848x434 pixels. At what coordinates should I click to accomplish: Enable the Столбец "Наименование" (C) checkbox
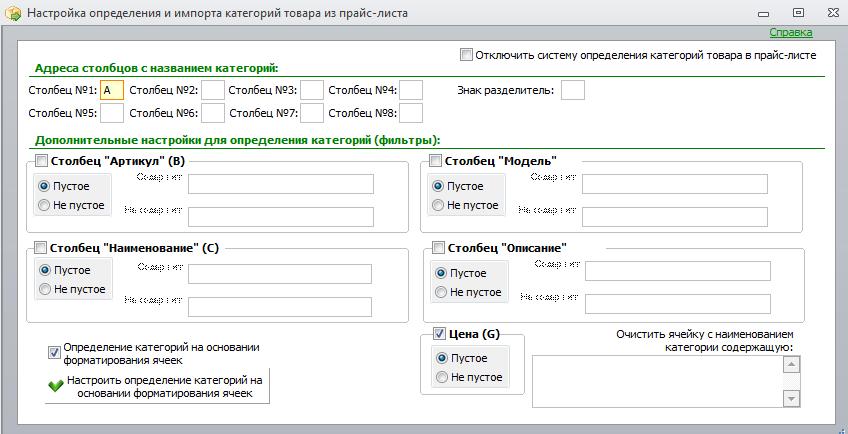click(x=41, y=248)
